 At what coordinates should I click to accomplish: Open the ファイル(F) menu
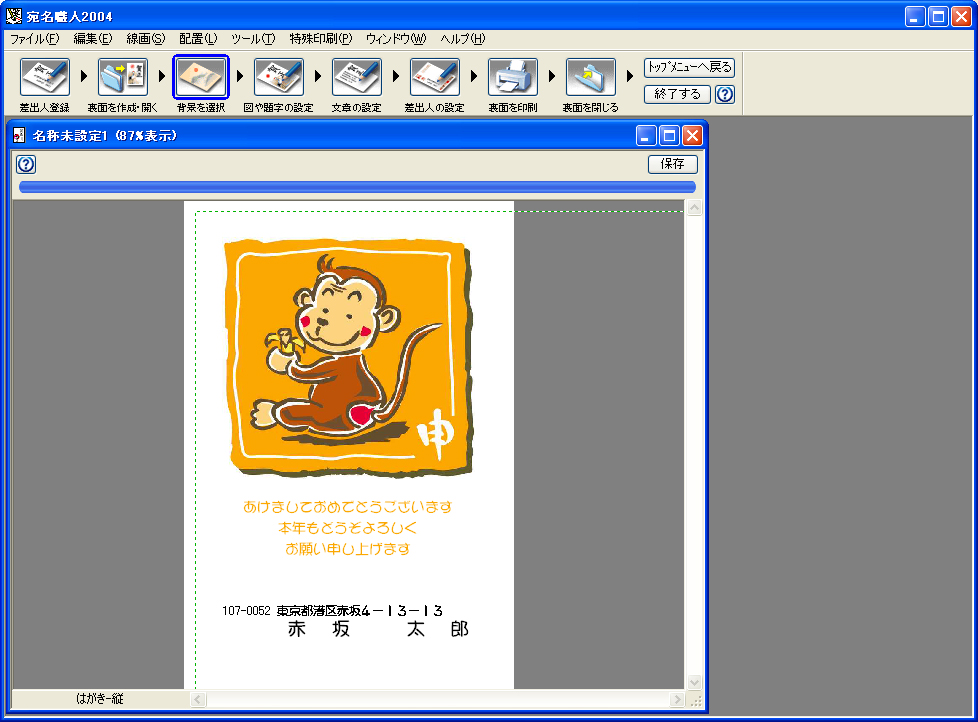(35, 39)
